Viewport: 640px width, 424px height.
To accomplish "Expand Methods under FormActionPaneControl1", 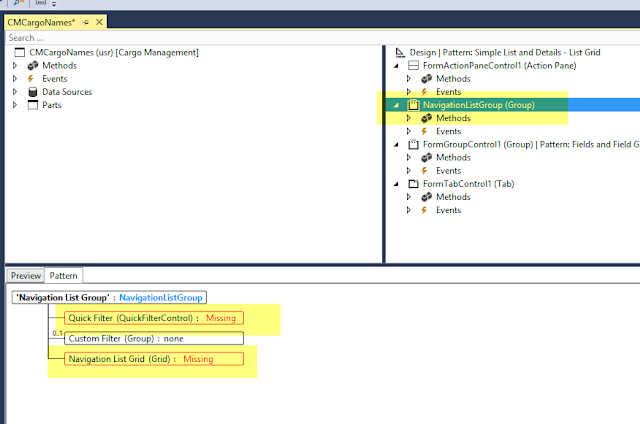I will coord(409,78).
